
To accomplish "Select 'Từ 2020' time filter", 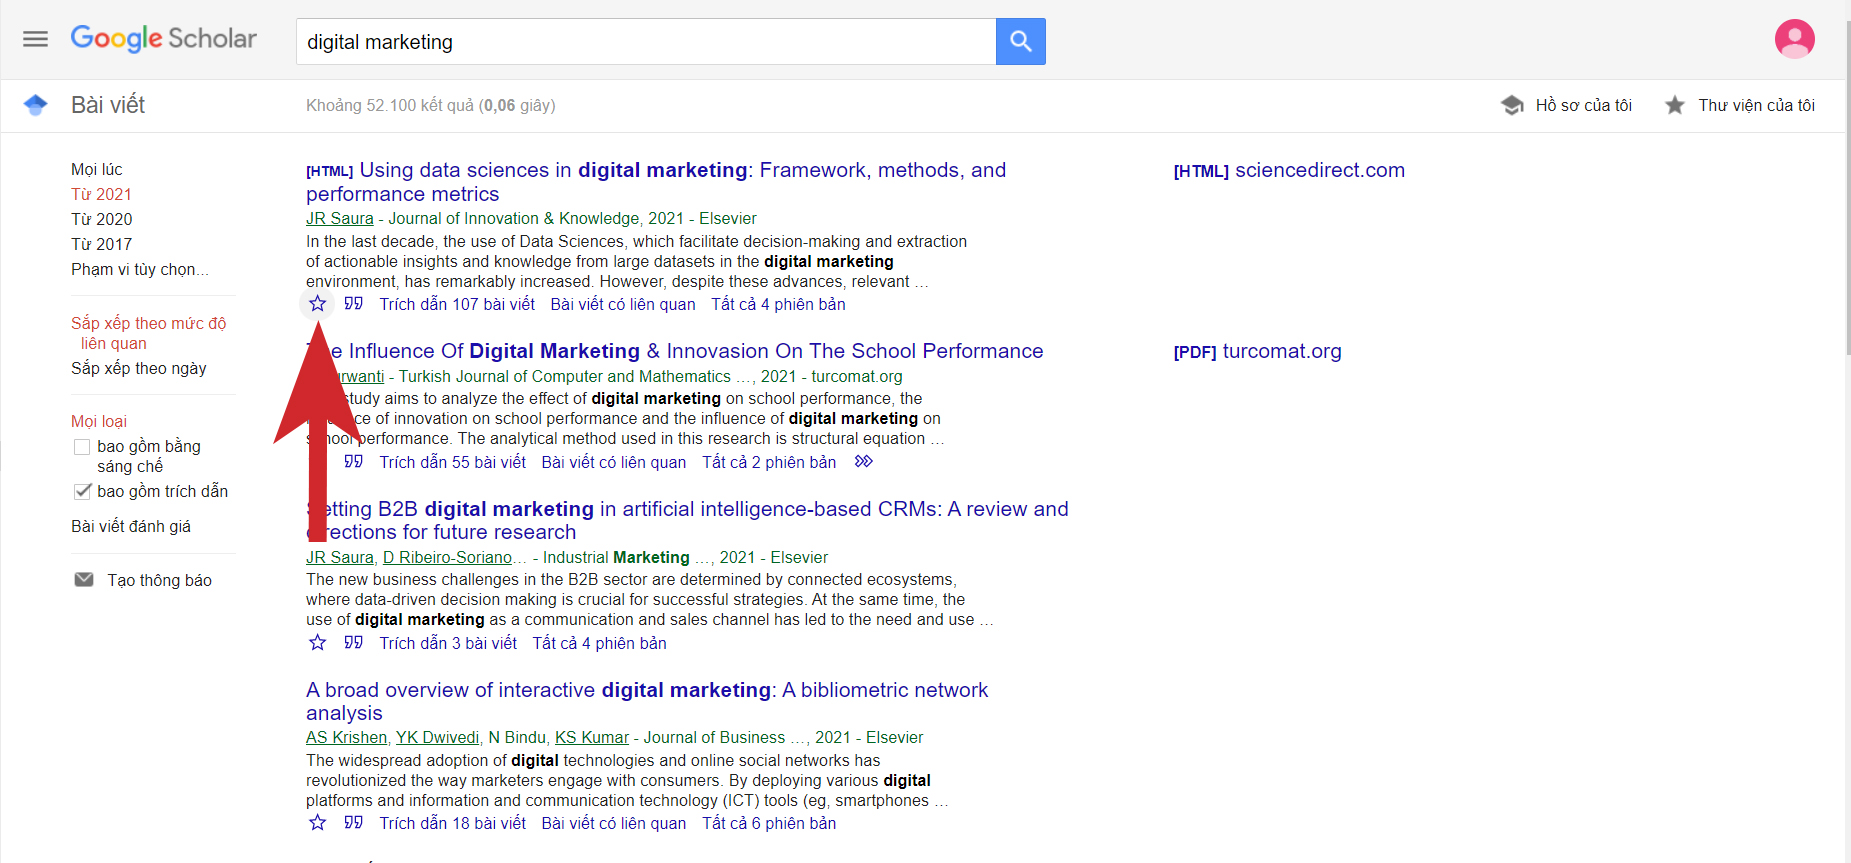I will tap(101, 219).
